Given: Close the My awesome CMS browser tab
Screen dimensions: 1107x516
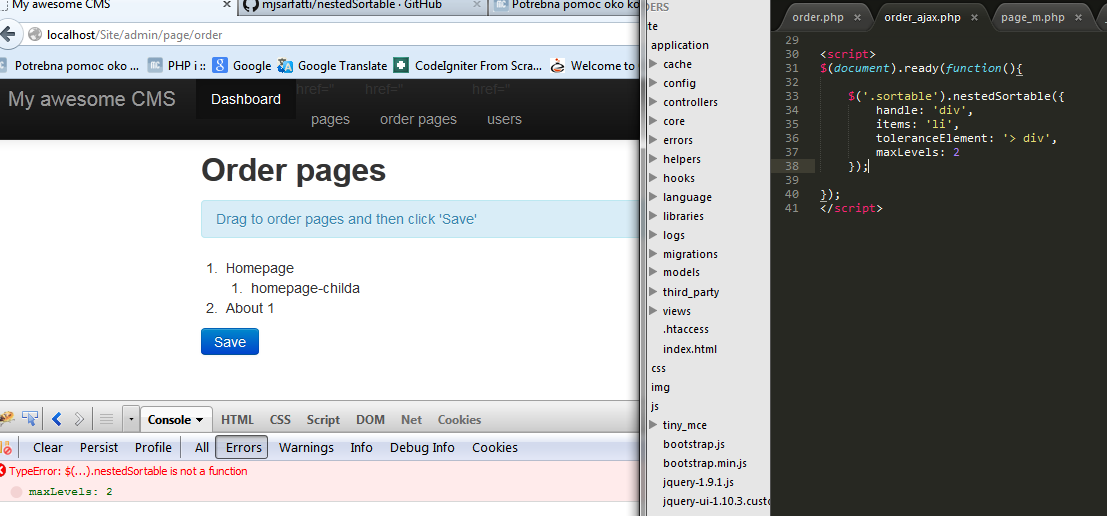Looking at the screenshot, I should pos(225,5).
